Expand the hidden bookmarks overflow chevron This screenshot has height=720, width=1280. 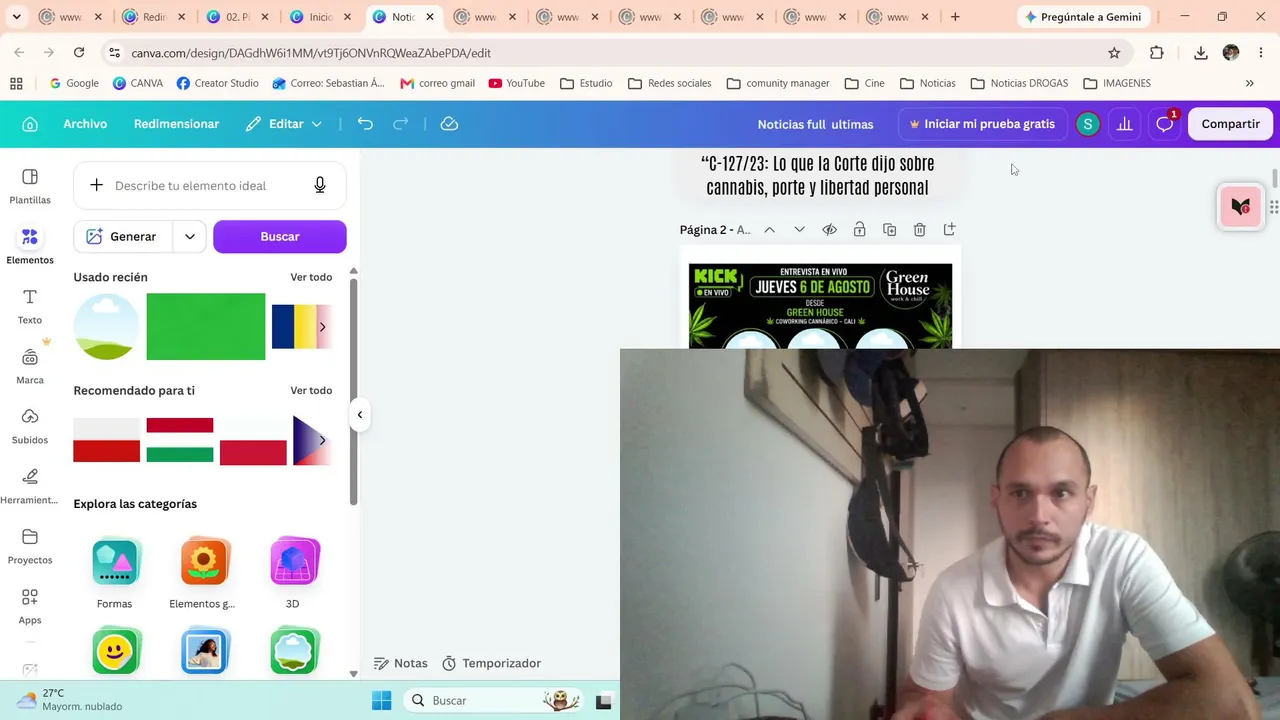tap(1249, 83)
